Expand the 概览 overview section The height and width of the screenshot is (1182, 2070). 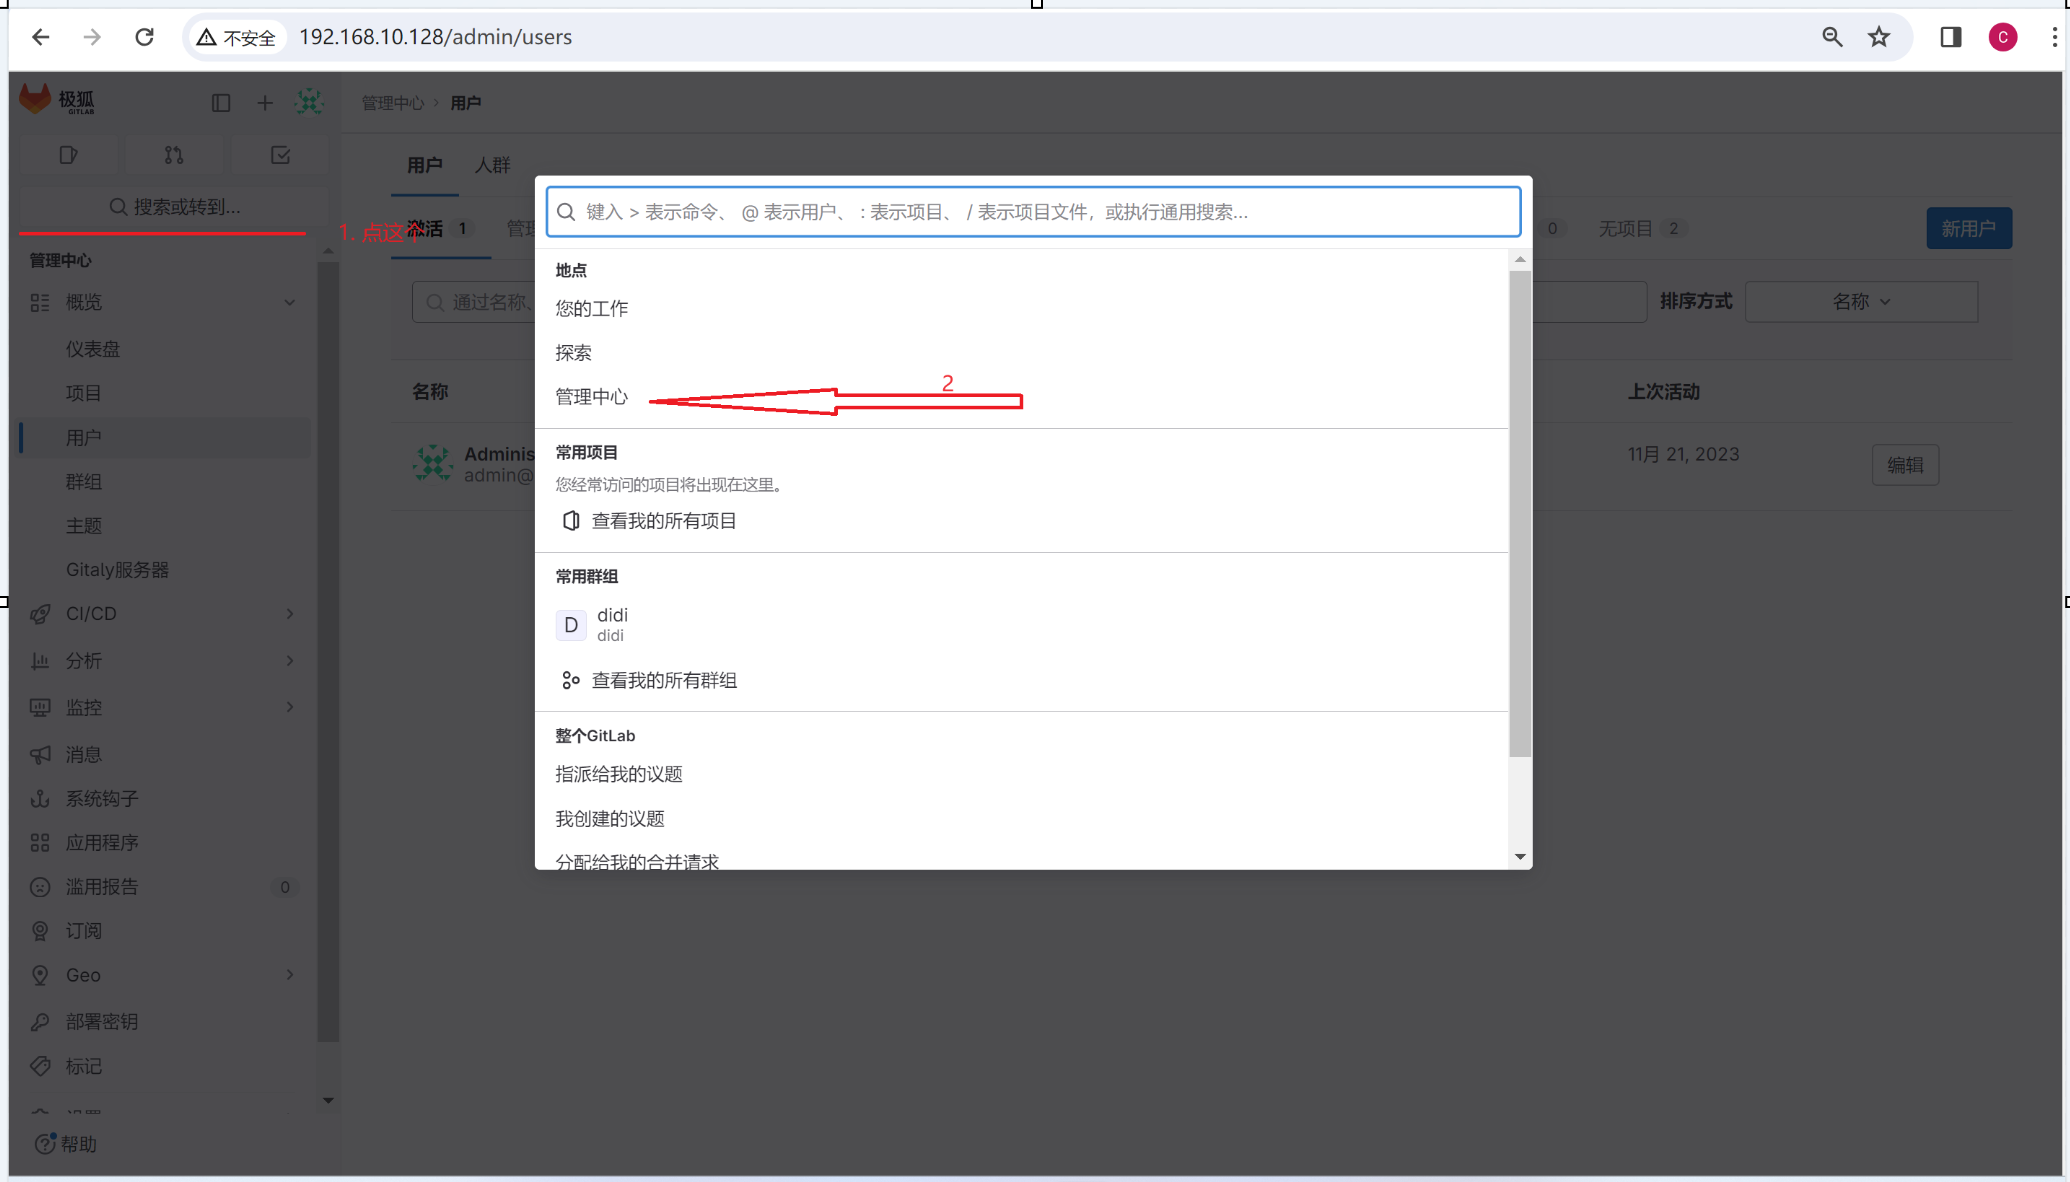pyautogui.click(x=166, y=302)
